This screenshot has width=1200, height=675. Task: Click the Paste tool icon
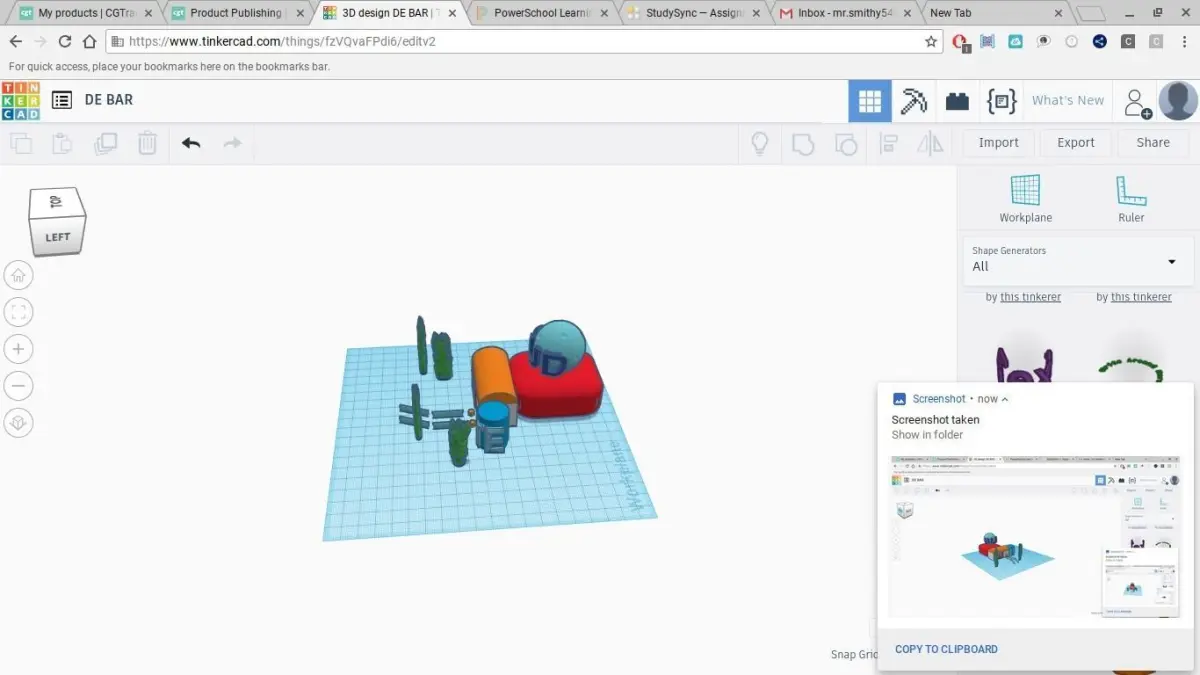tap(62, 143)
